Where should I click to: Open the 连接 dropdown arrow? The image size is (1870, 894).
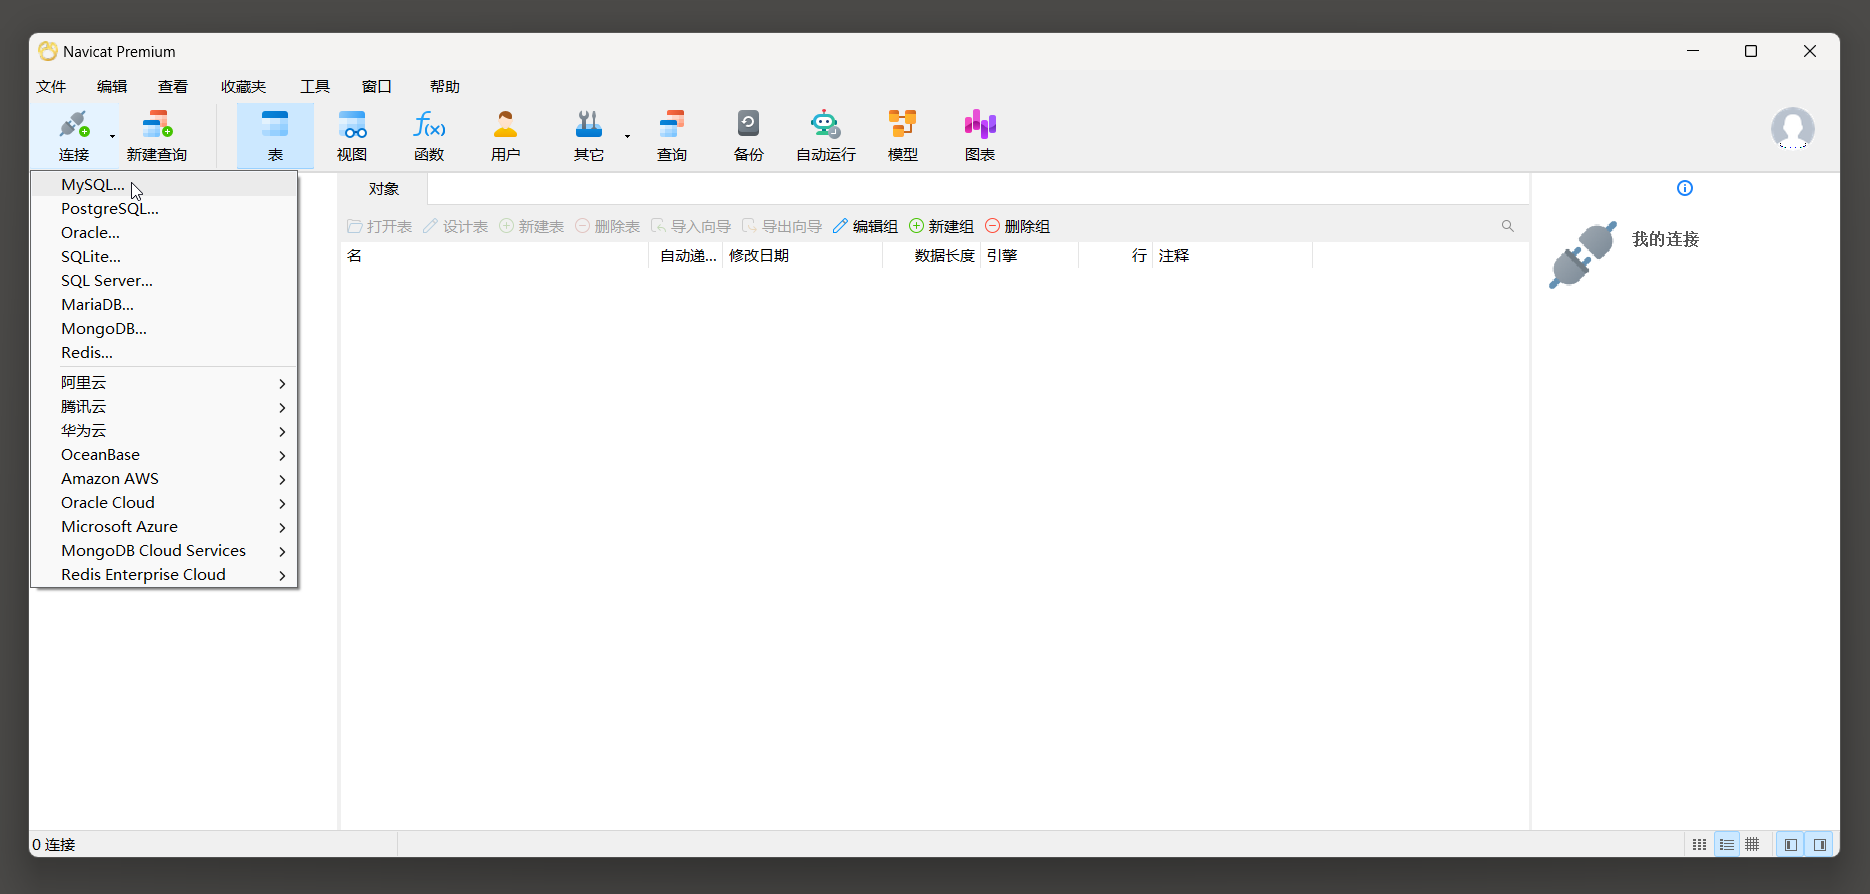(112, 136)
